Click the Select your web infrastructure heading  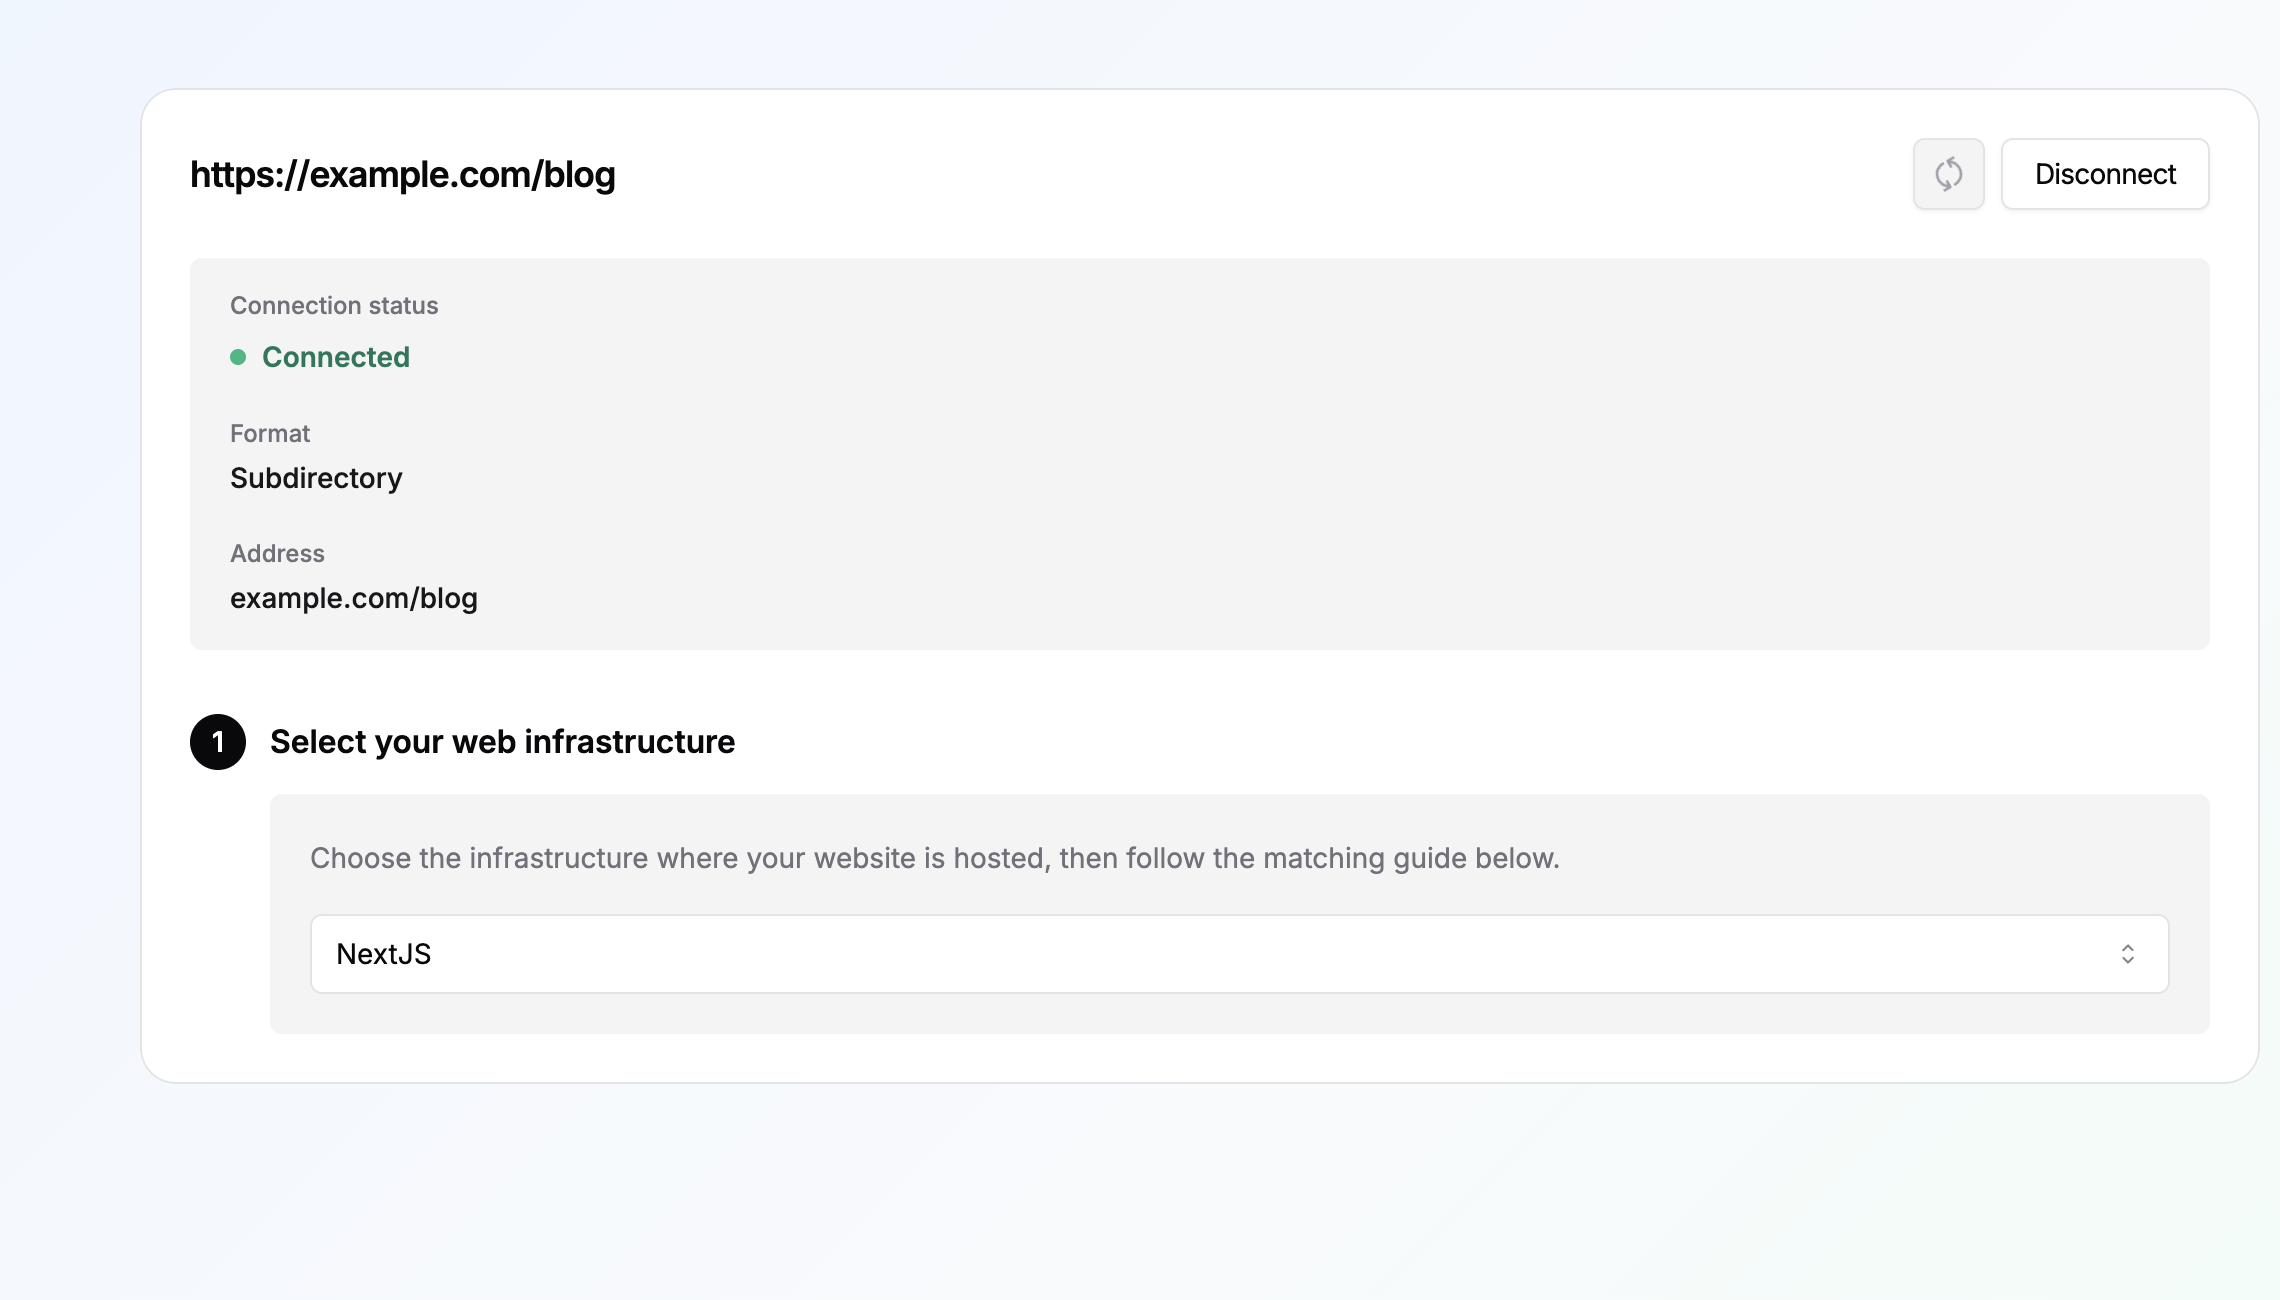coord(502,742)
